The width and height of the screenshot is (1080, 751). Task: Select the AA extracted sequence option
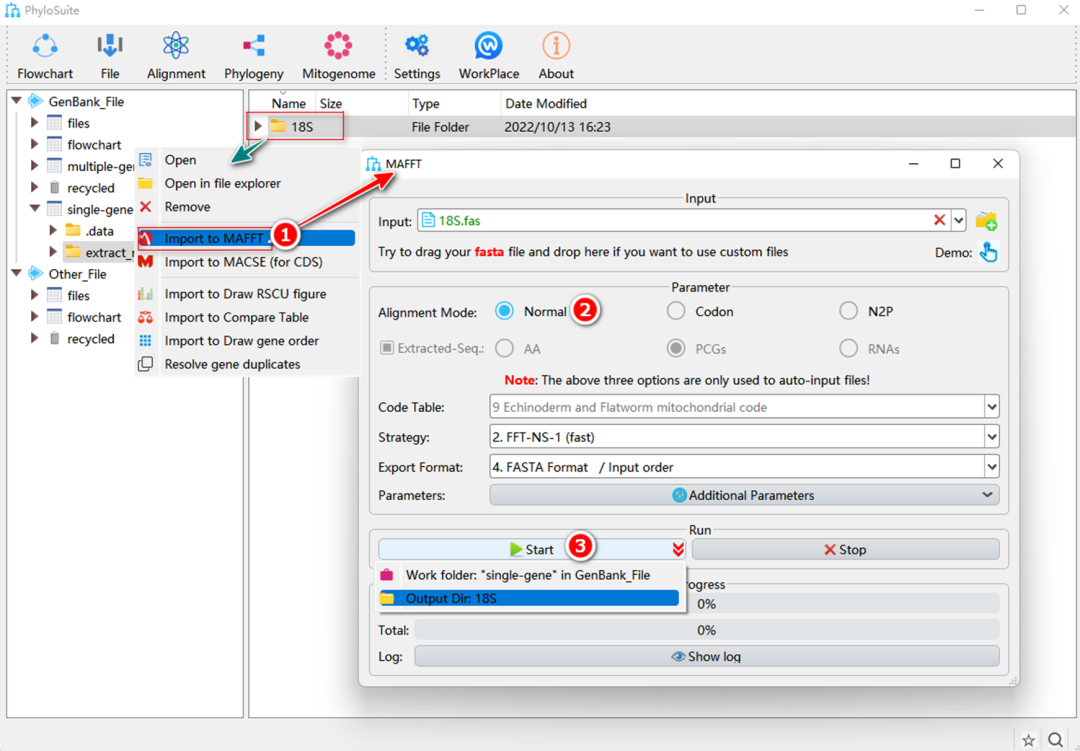(x=504, y=349)
